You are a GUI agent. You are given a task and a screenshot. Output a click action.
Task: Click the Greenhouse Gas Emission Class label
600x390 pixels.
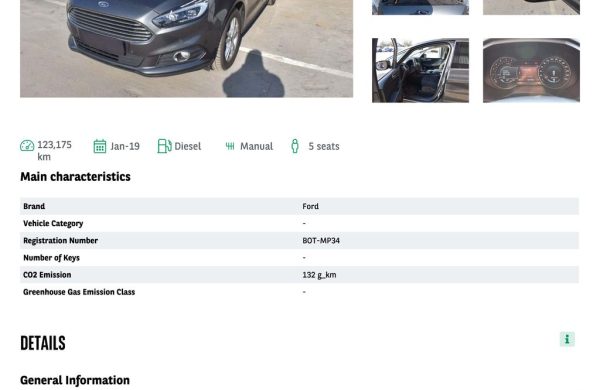click(x=79, y=292)
